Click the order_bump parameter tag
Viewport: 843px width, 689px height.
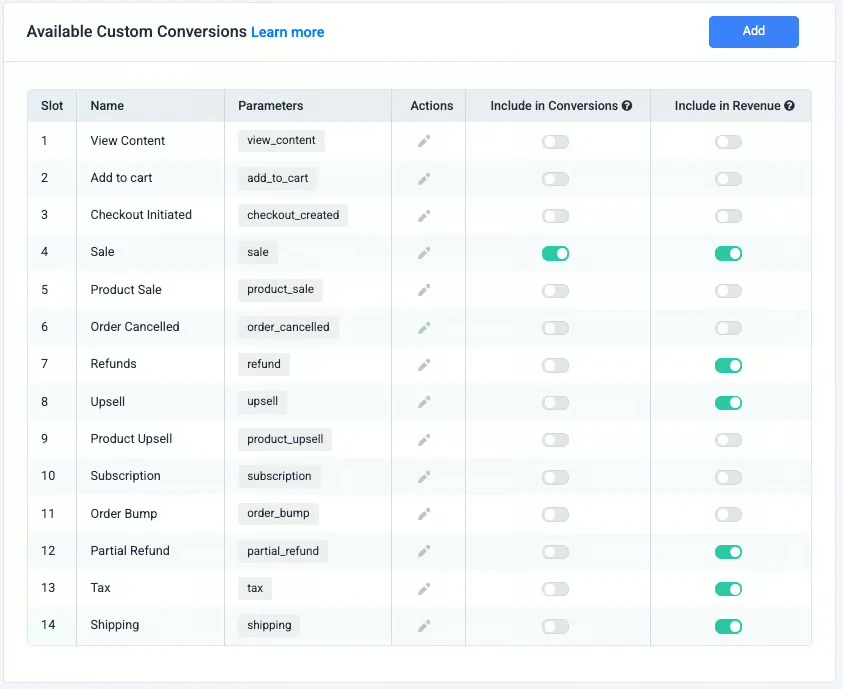coord(278,513)
